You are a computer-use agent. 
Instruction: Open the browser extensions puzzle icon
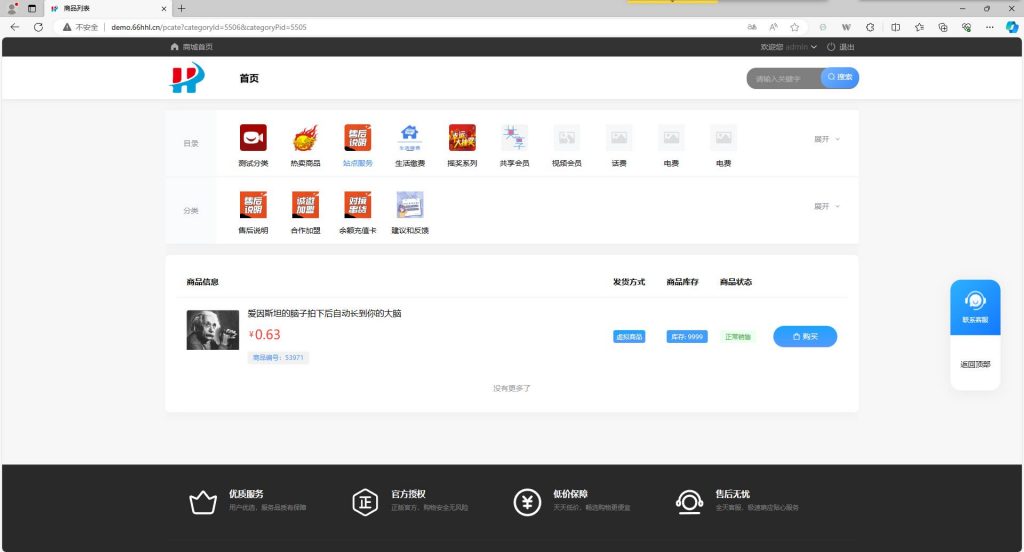(870, 27)
